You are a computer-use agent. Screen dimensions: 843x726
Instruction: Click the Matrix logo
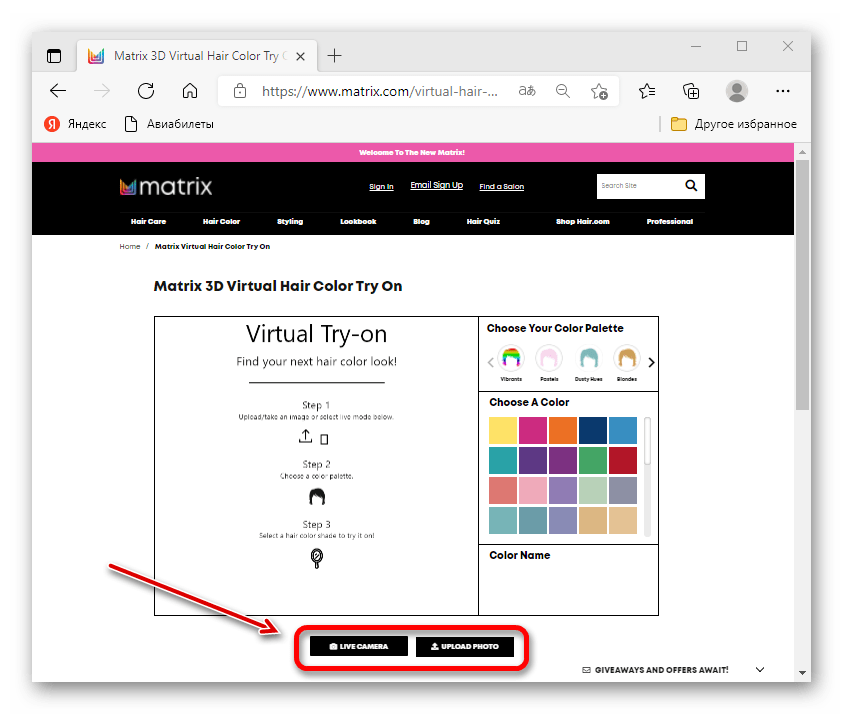point(166,187)
